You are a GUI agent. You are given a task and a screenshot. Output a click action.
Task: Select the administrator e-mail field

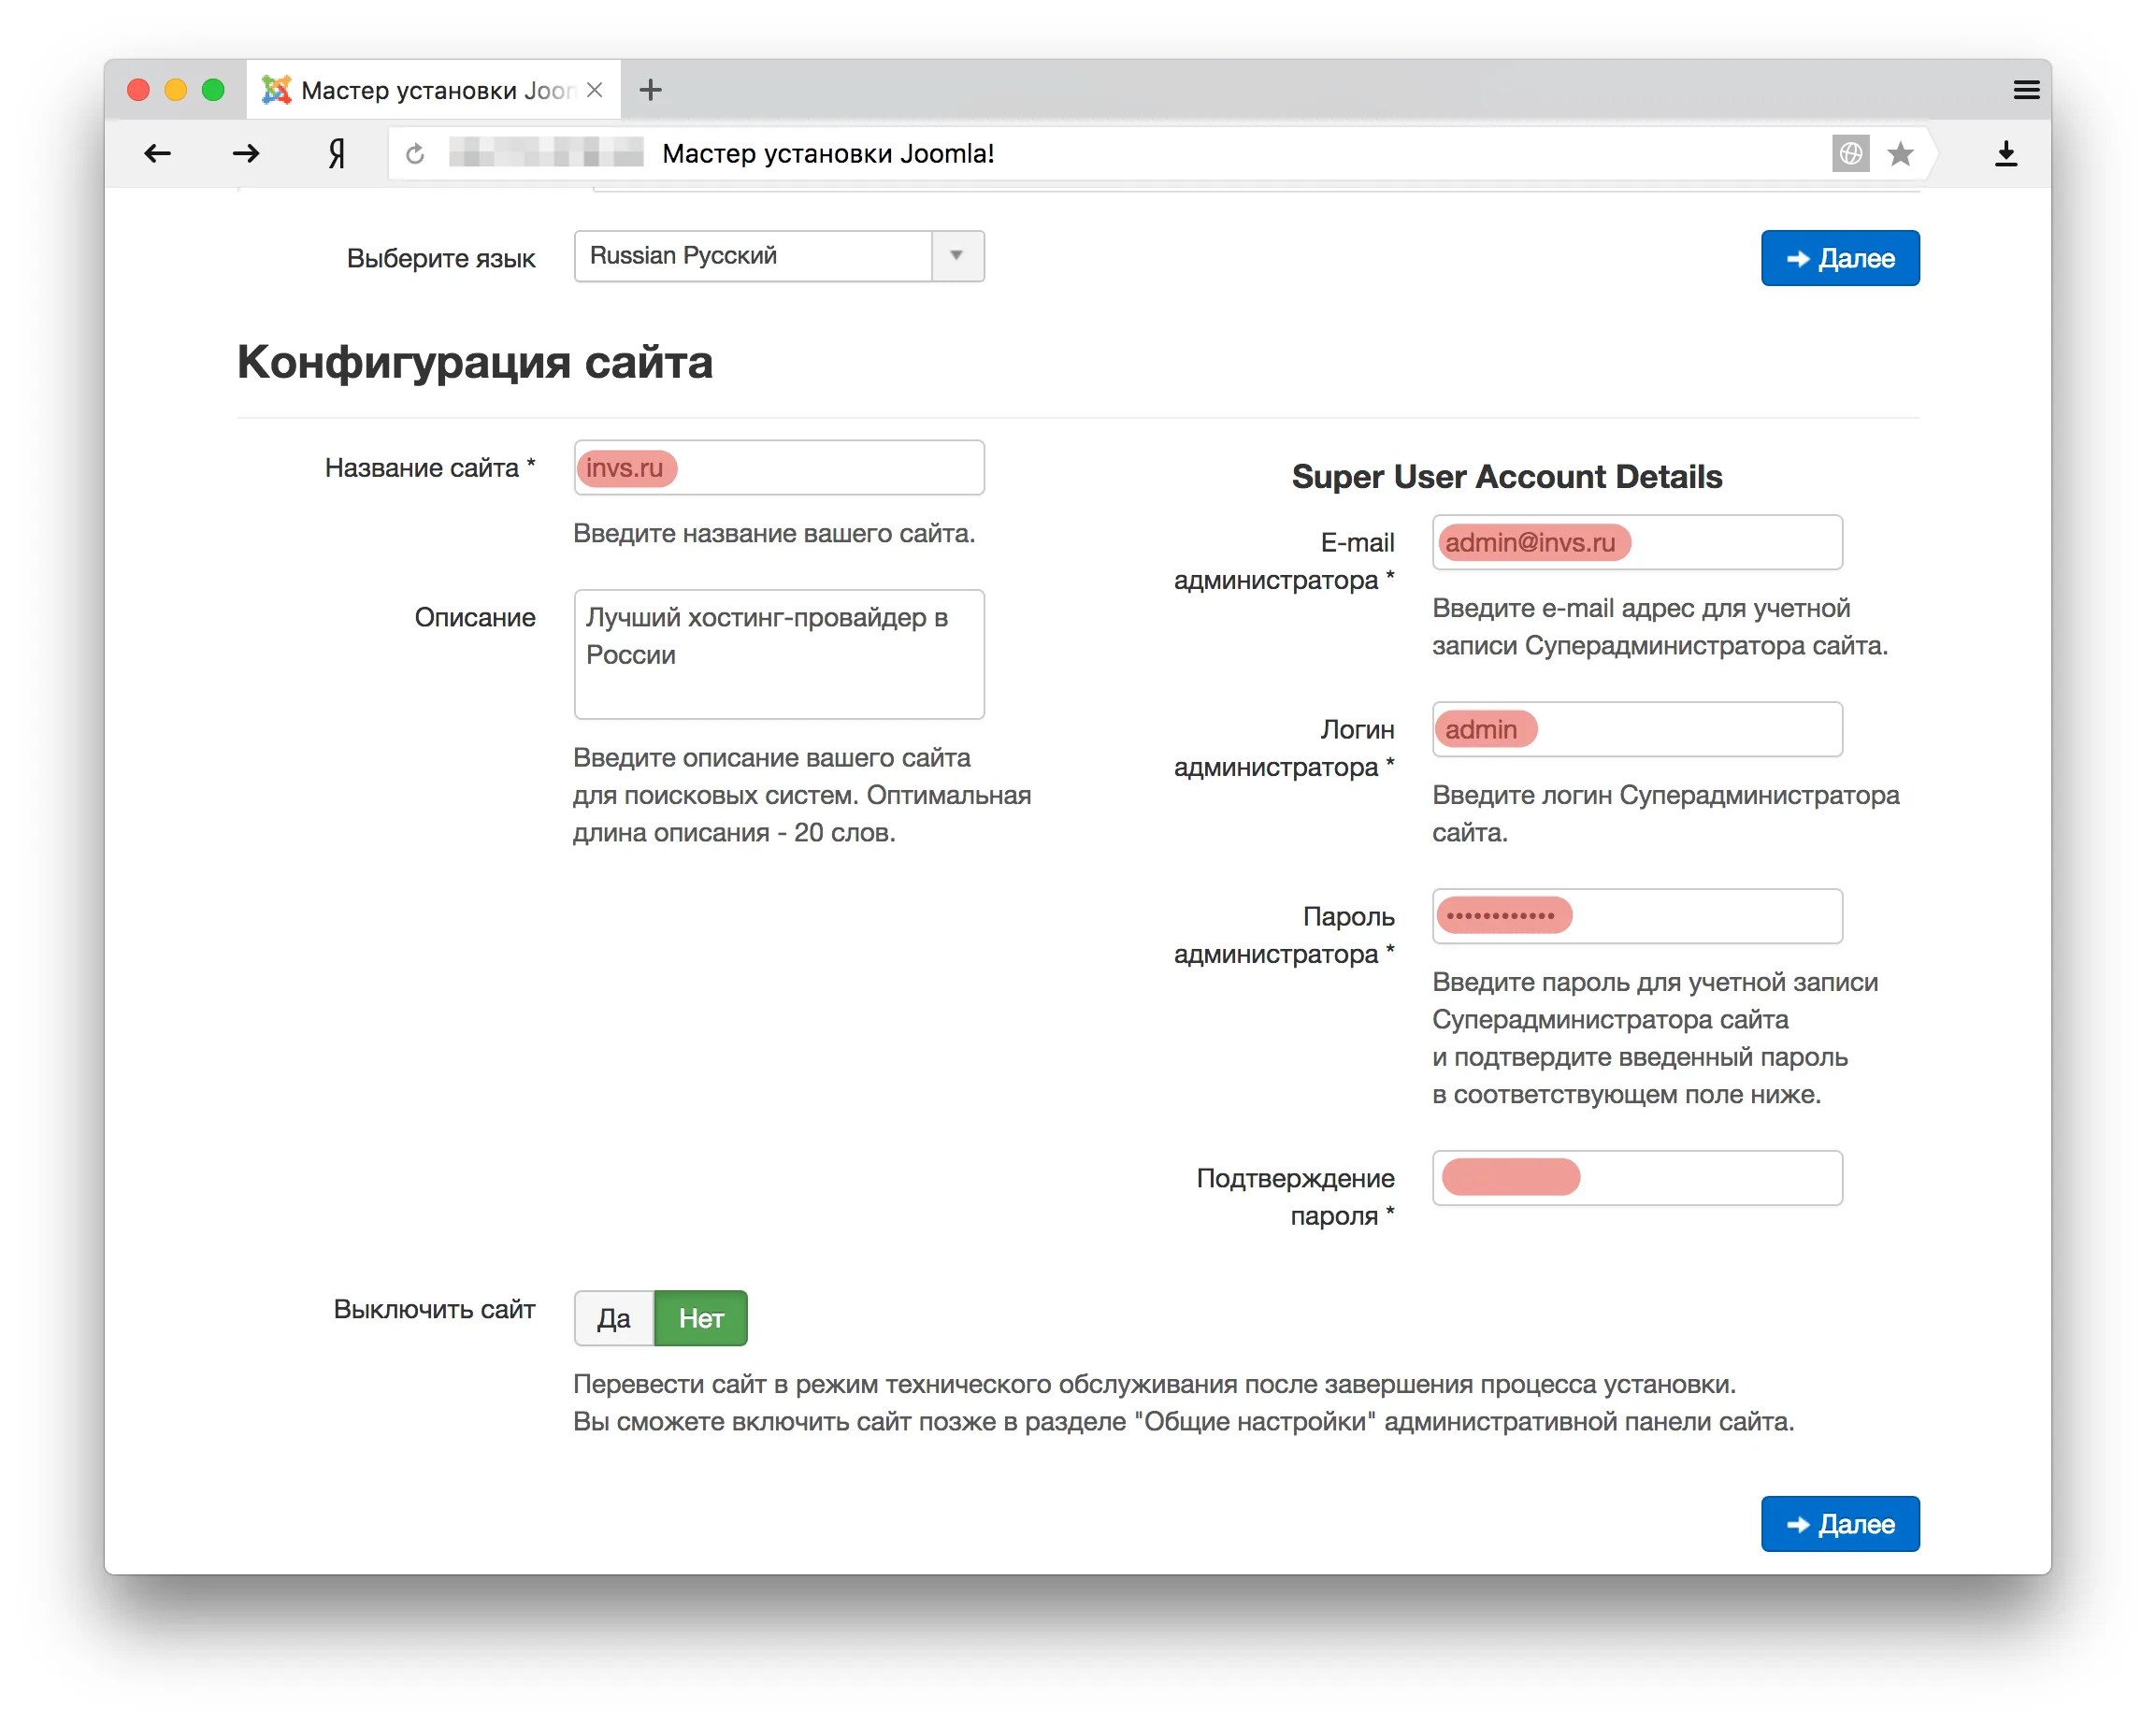point(1637,543)
